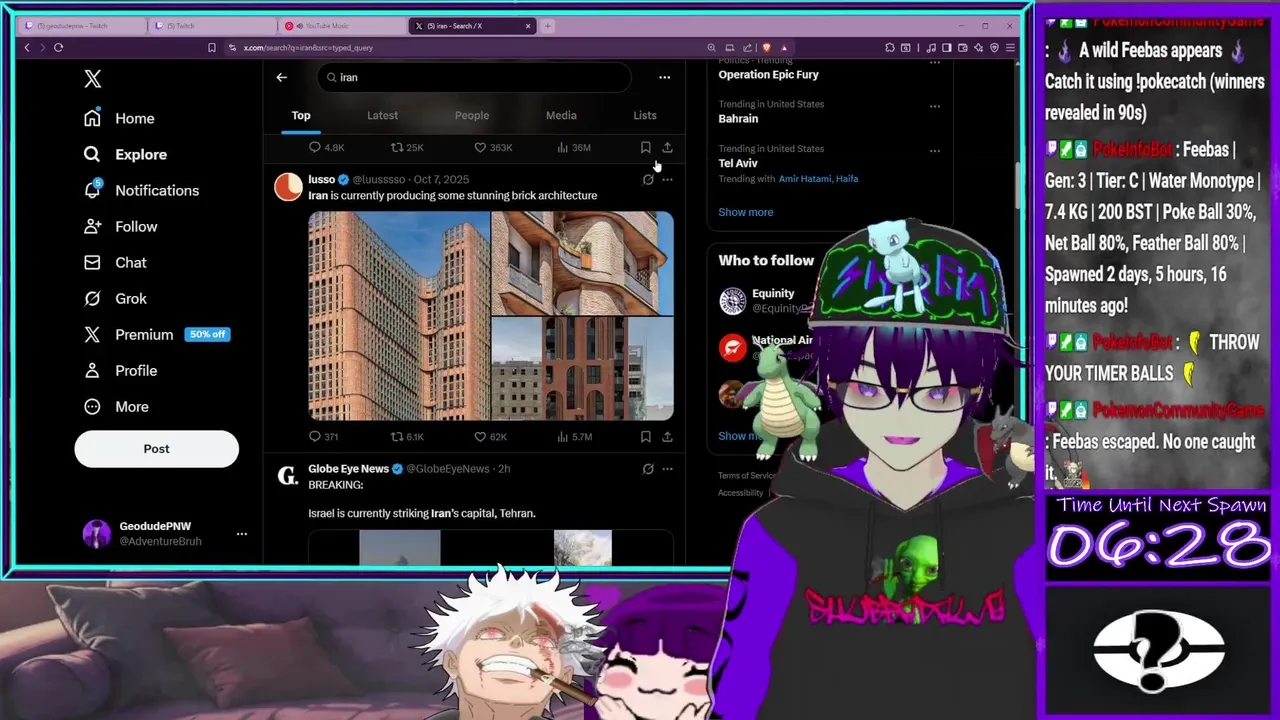This screenshot has height=720, width=1280.
Task: Open browser hamburger menu
Action: 1011,47
